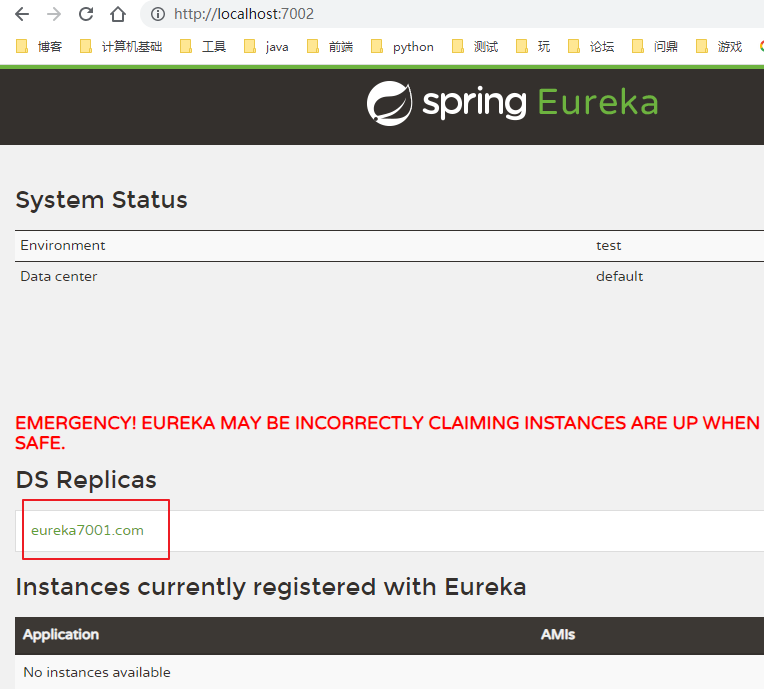Select the Environment row label
This screenshot has width=764, height=689.
coord(62,245)
